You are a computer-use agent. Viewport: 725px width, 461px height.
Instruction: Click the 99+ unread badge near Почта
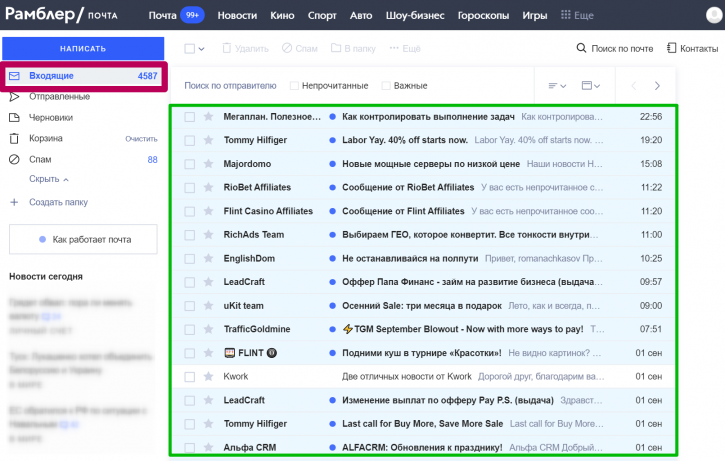click(192, 15)
